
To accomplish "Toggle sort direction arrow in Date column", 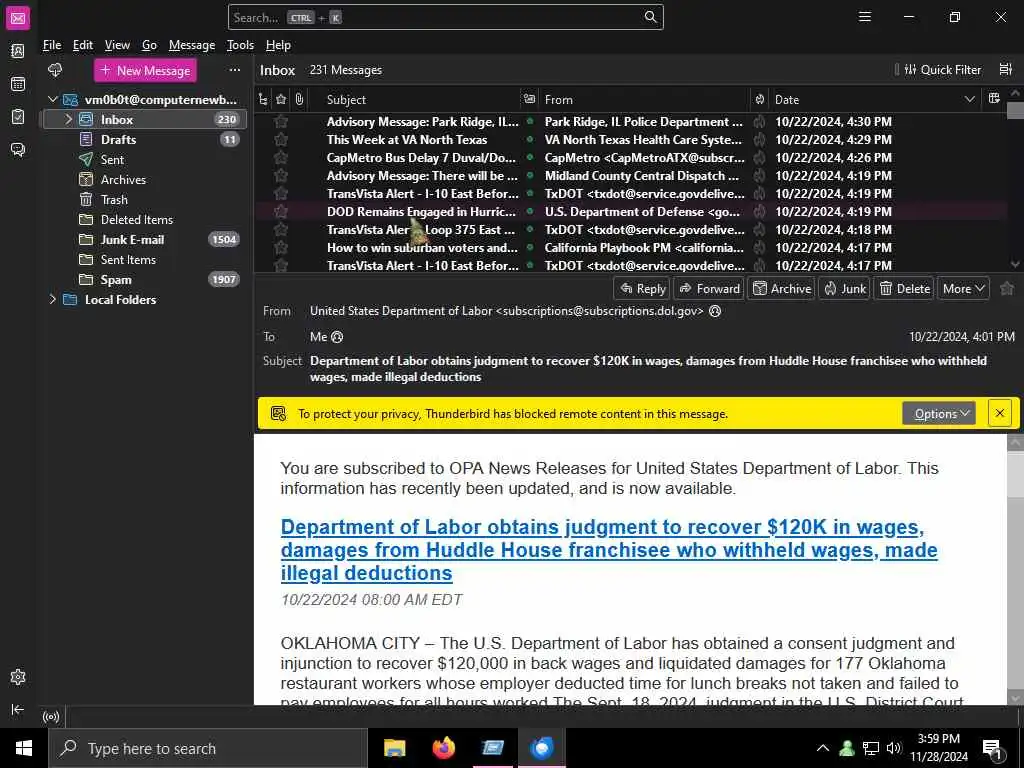I will pos(969,99).
